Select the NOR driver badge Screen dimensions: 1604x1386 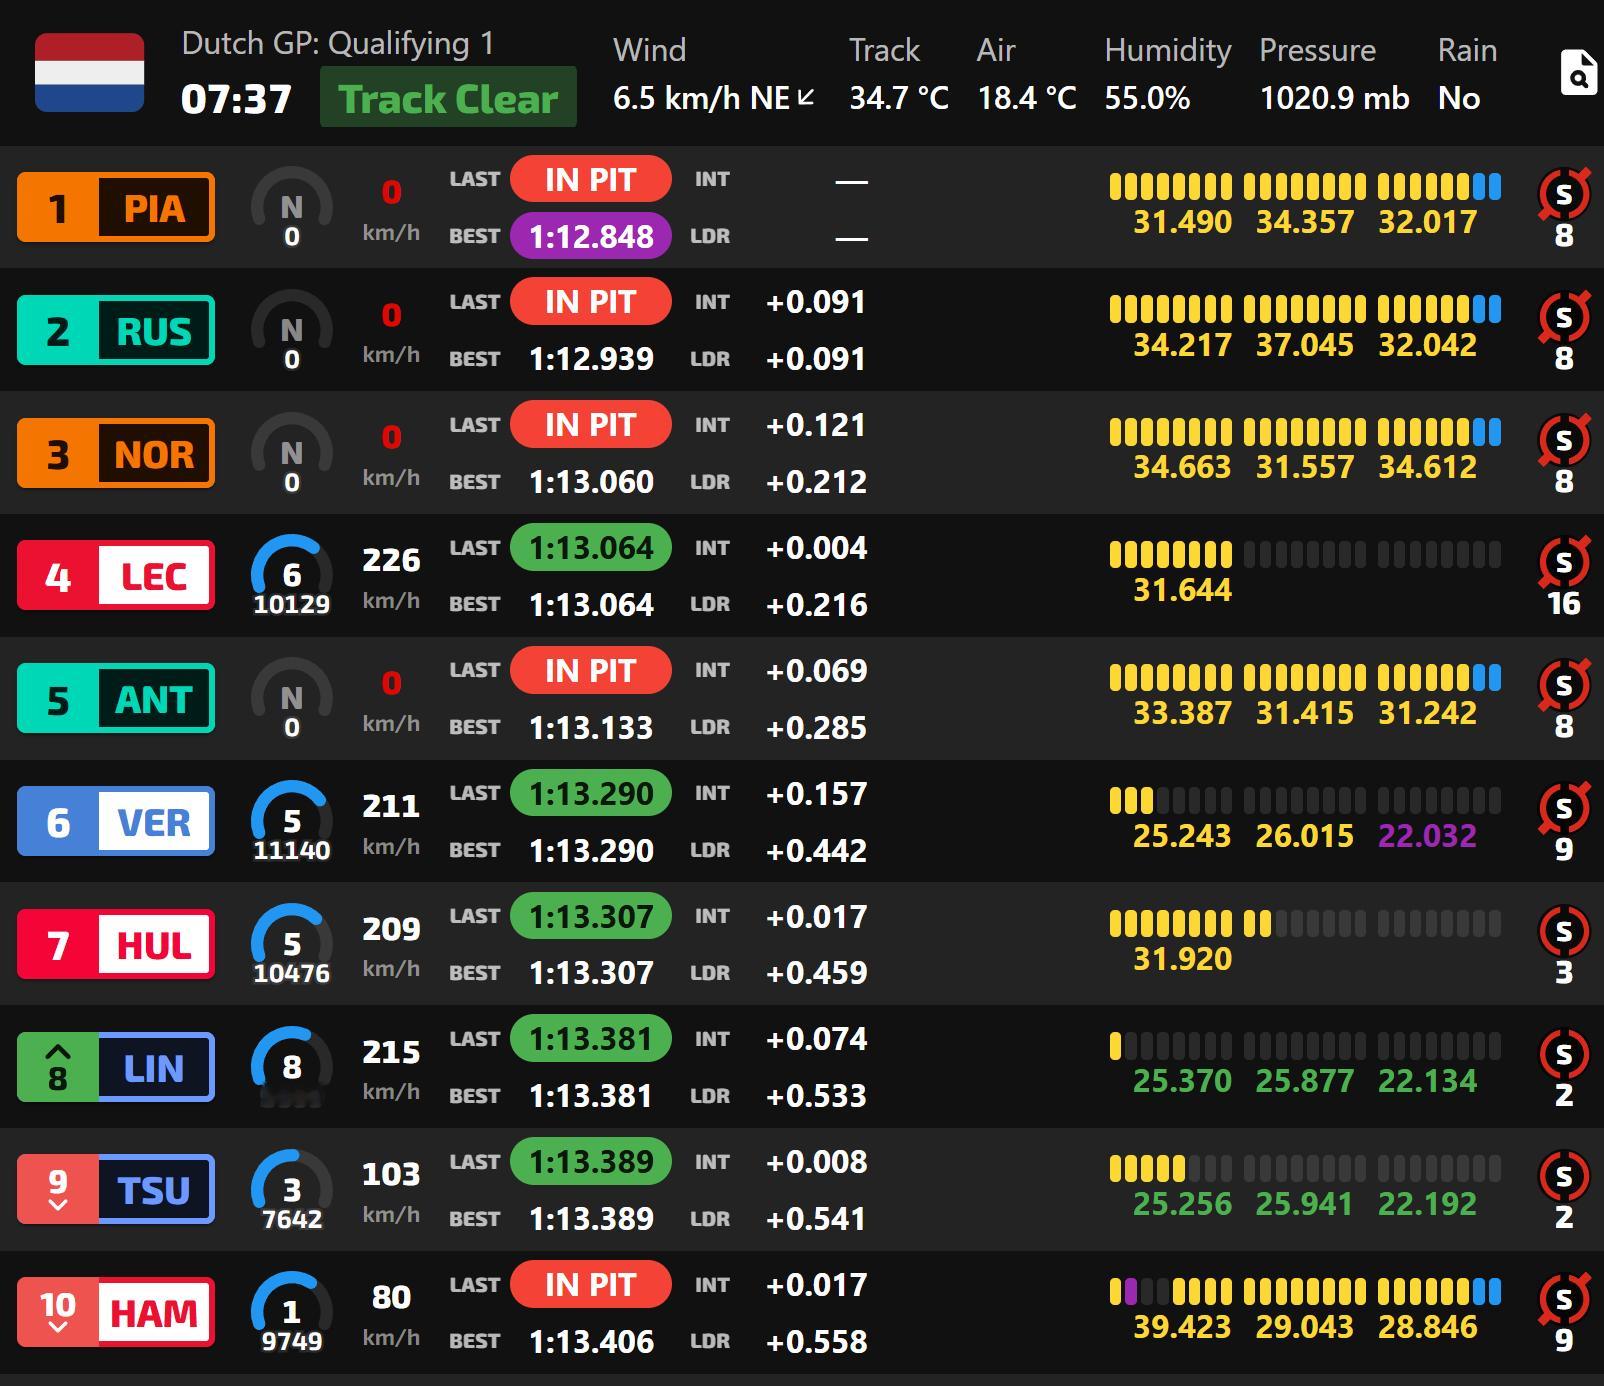(x=116, y=453)
